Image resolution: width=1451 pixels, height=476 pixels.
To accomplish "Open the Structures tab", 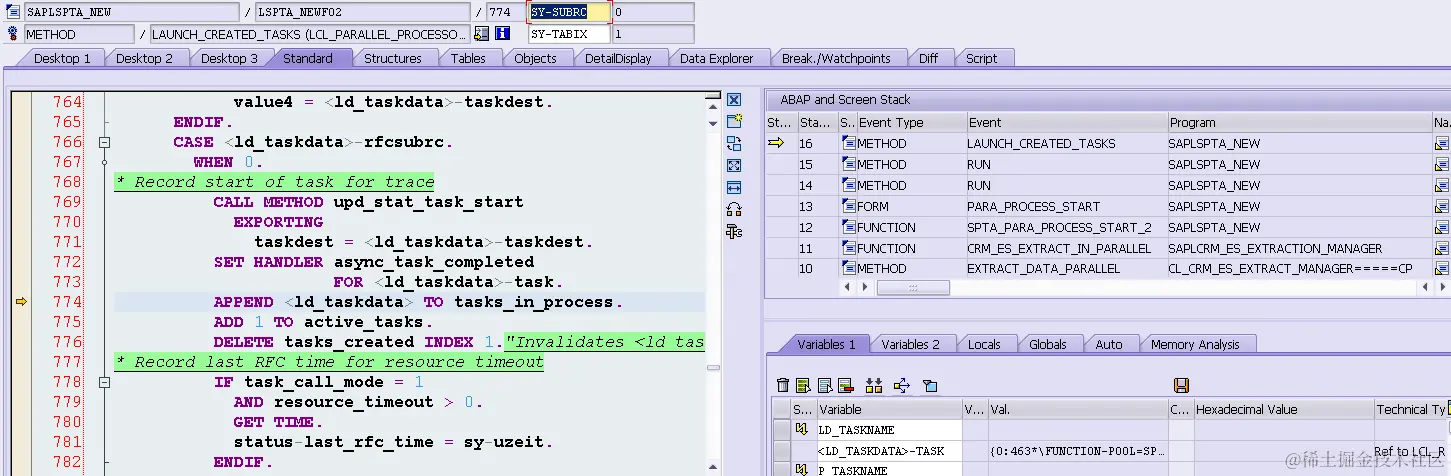I will [392, 58].
